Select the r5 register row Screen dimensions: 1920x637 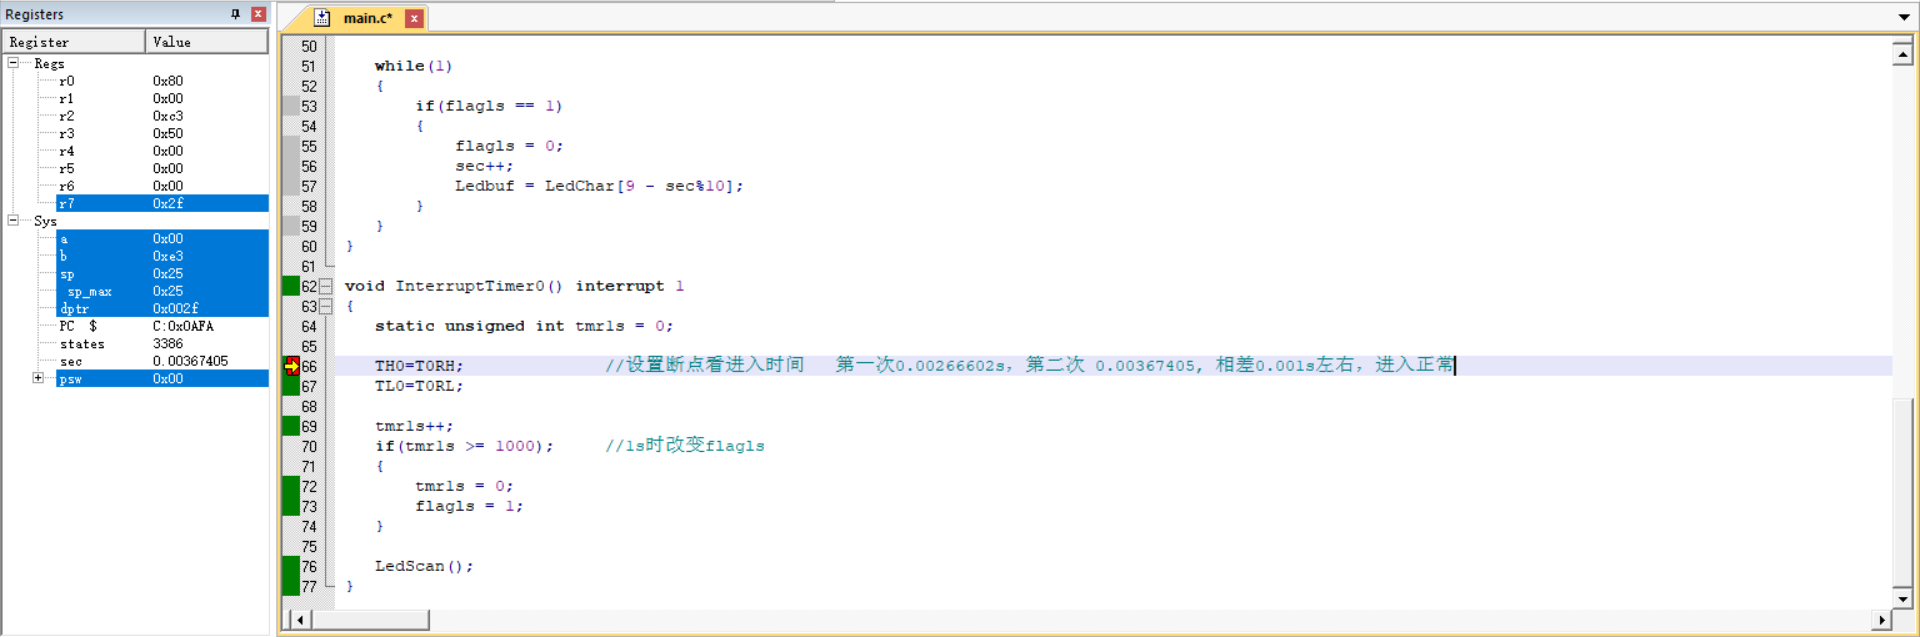(x=162, y=168)
